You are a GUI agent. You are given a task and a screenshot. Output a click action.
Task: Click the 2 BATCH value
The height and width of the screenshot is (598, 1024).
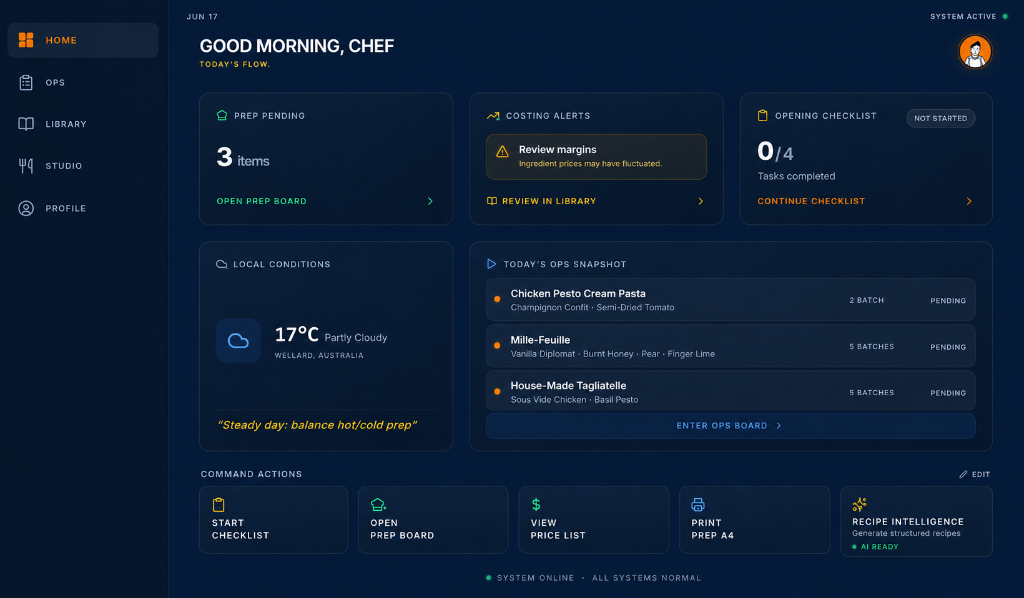(x=867, y=300)
